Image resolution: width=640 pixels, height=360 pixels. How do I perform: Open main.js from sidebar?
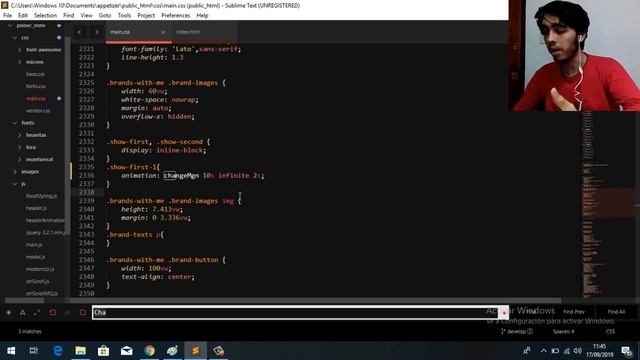click(34, 245)
